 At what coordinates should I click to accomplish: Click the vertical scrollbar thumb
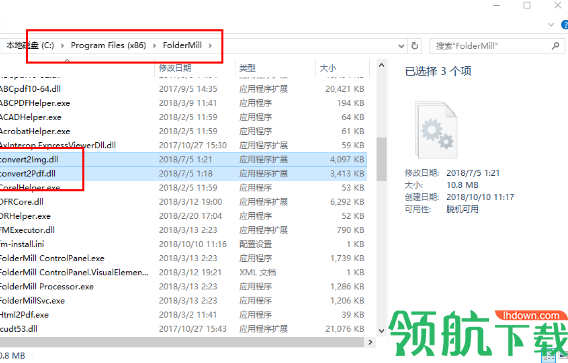tap(381, 159)
